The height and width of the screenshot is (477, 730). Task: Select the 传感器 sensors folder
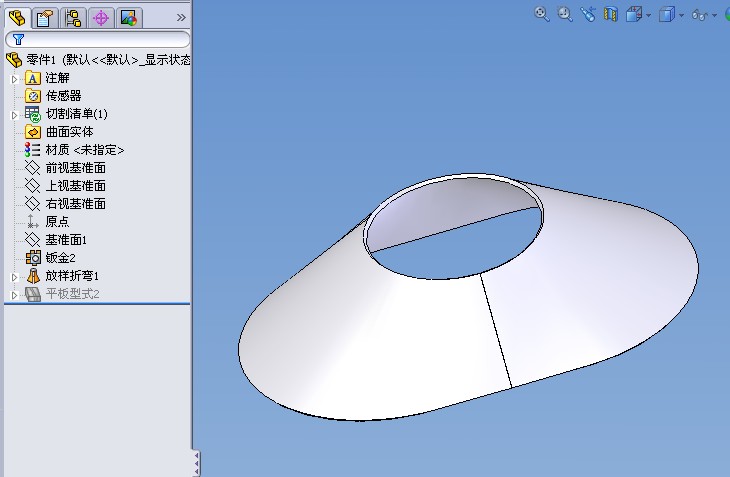click(54, 96)
